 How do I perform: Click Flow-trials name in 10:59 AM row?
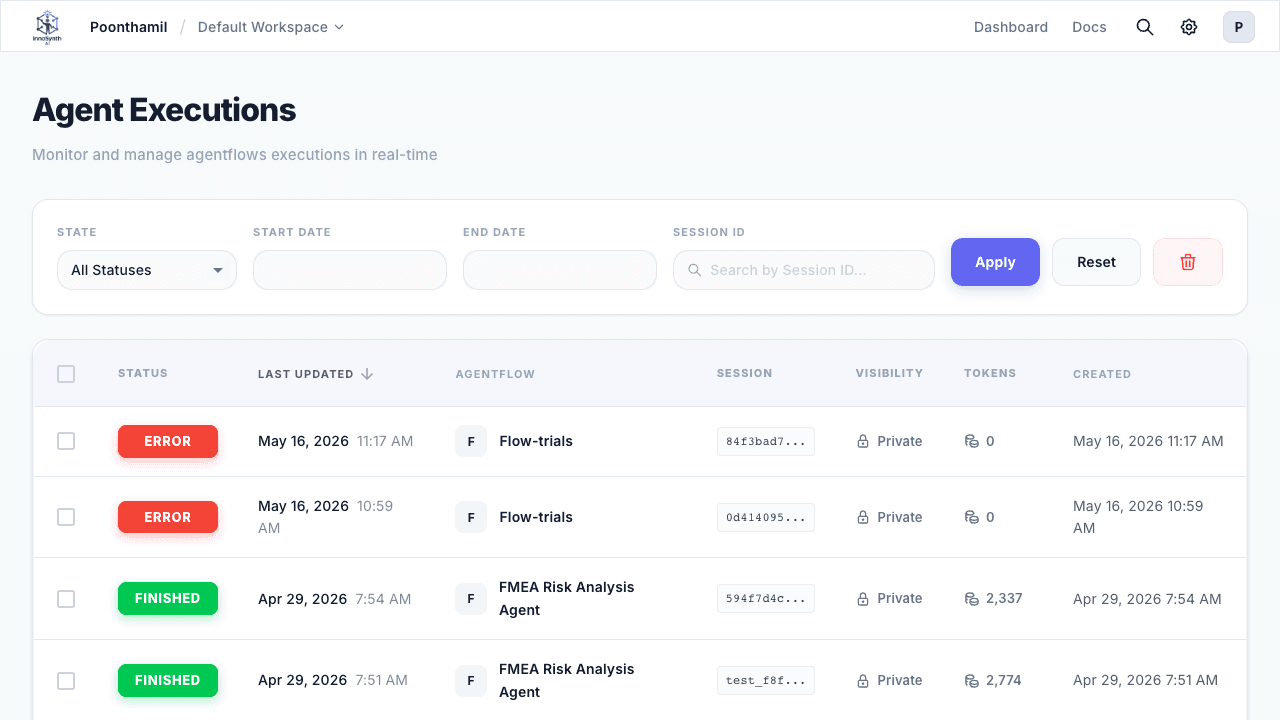pyautogui.click(x=536, y=517)
